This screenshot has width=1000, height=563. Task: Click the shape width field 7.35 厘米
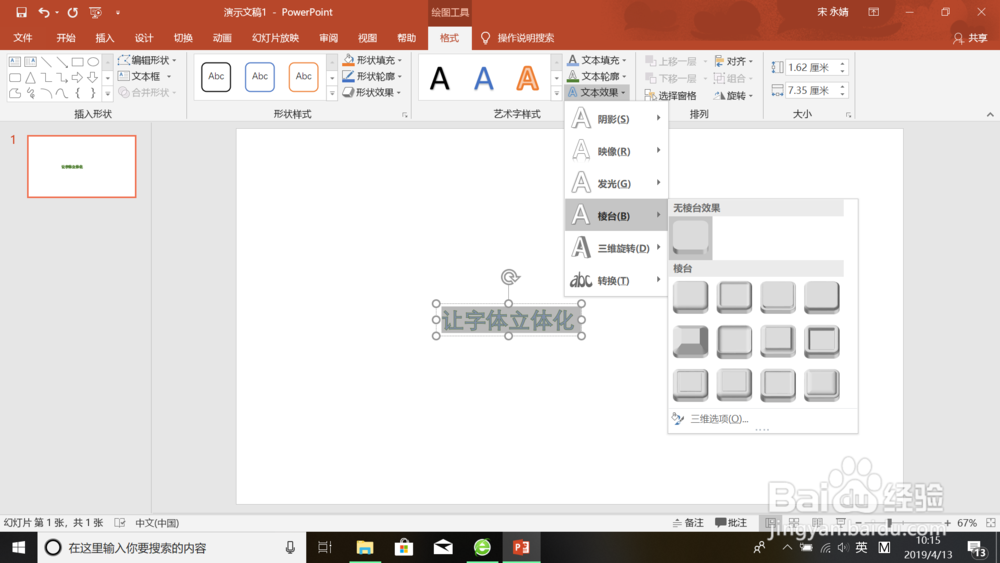(812, 91)
